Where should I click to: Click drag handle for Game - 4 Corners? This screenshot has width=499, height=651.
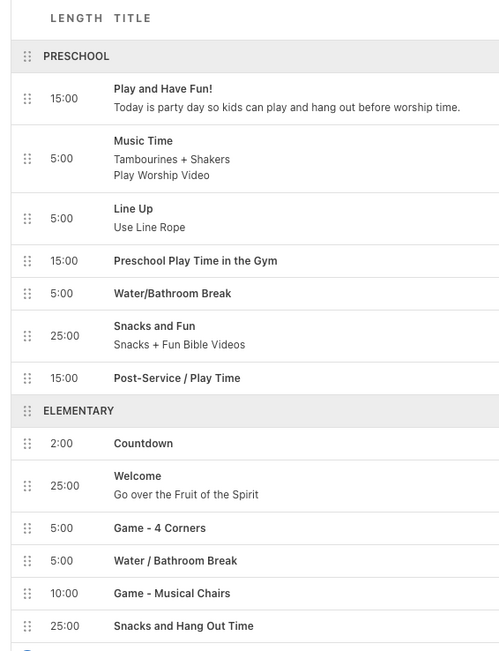(x=27, y=528)
